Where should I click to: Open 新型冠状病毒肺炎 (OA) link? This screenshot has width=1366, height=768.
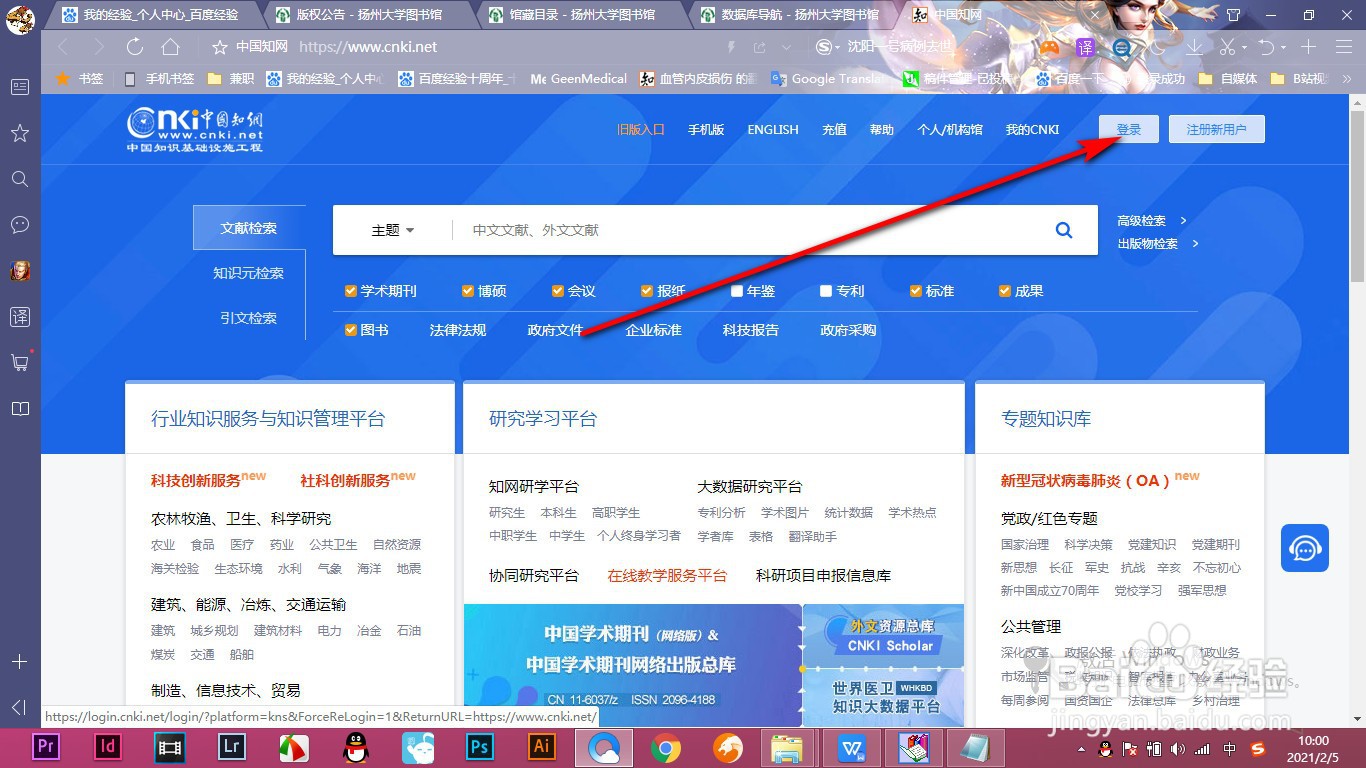1085,480
